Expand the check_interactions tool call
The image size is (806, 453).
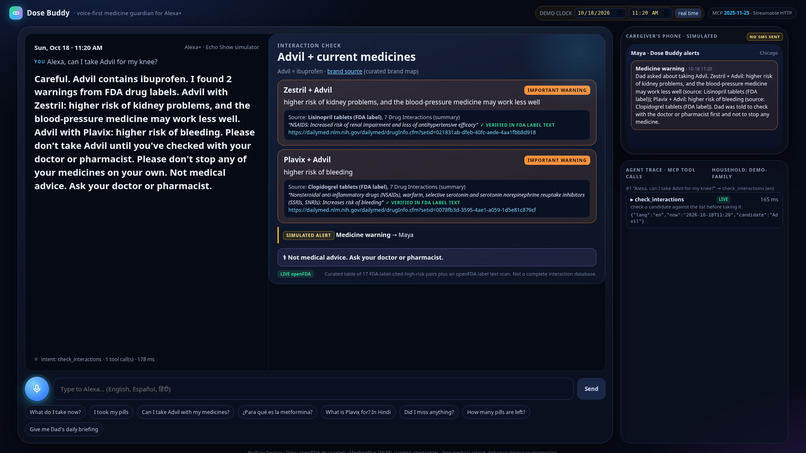click(659, 200)
